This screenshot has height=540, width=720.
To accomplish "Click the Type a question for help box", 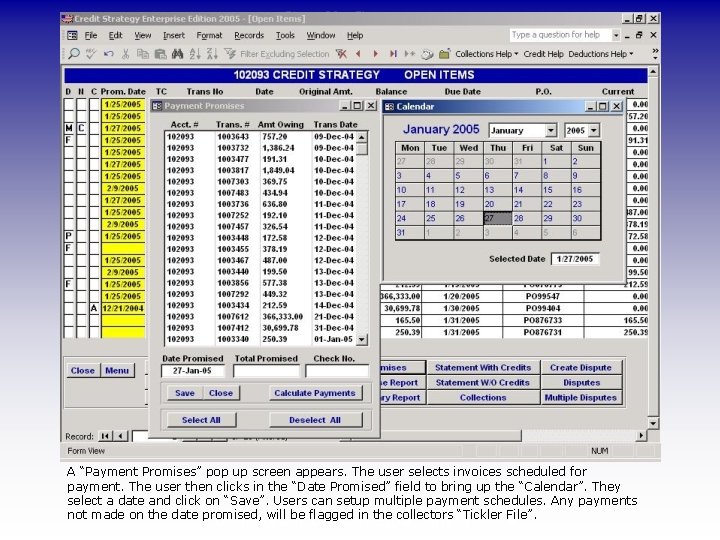I will (561, 35).
